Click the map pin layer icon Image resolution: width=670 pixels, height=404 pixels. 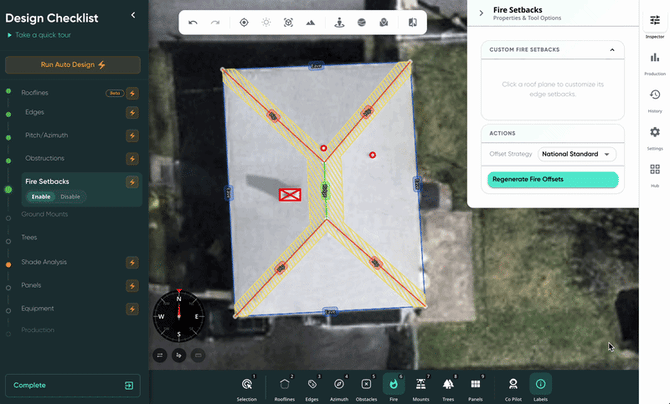tap(384, 23)
